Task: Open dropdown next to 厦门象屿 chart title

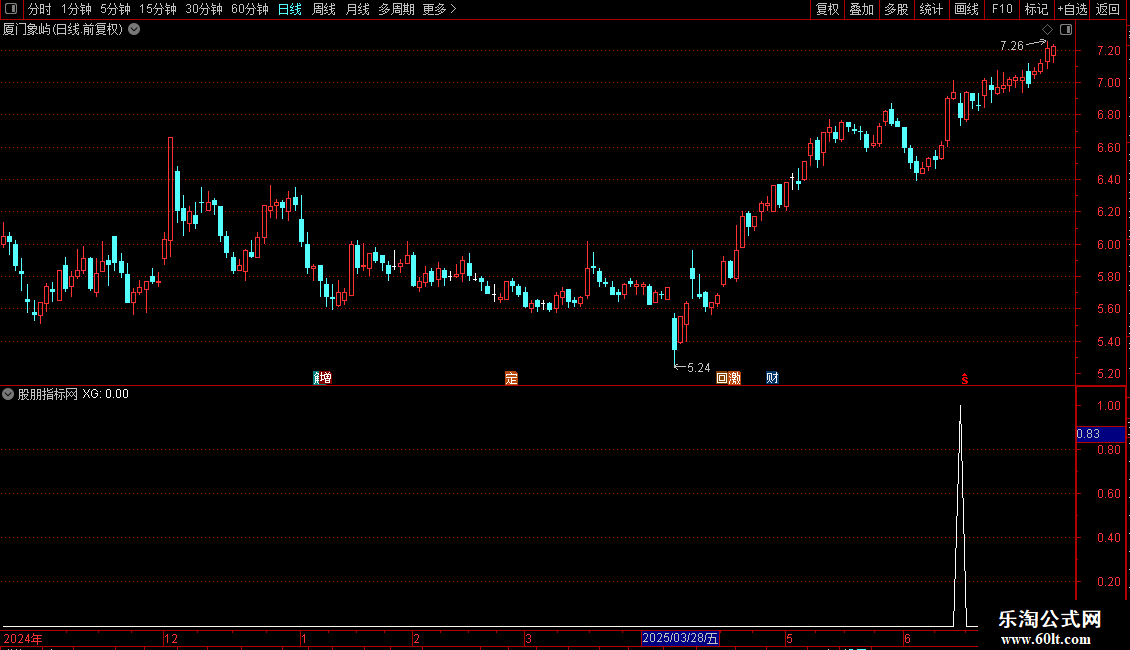Action: [x=134, y=30]
